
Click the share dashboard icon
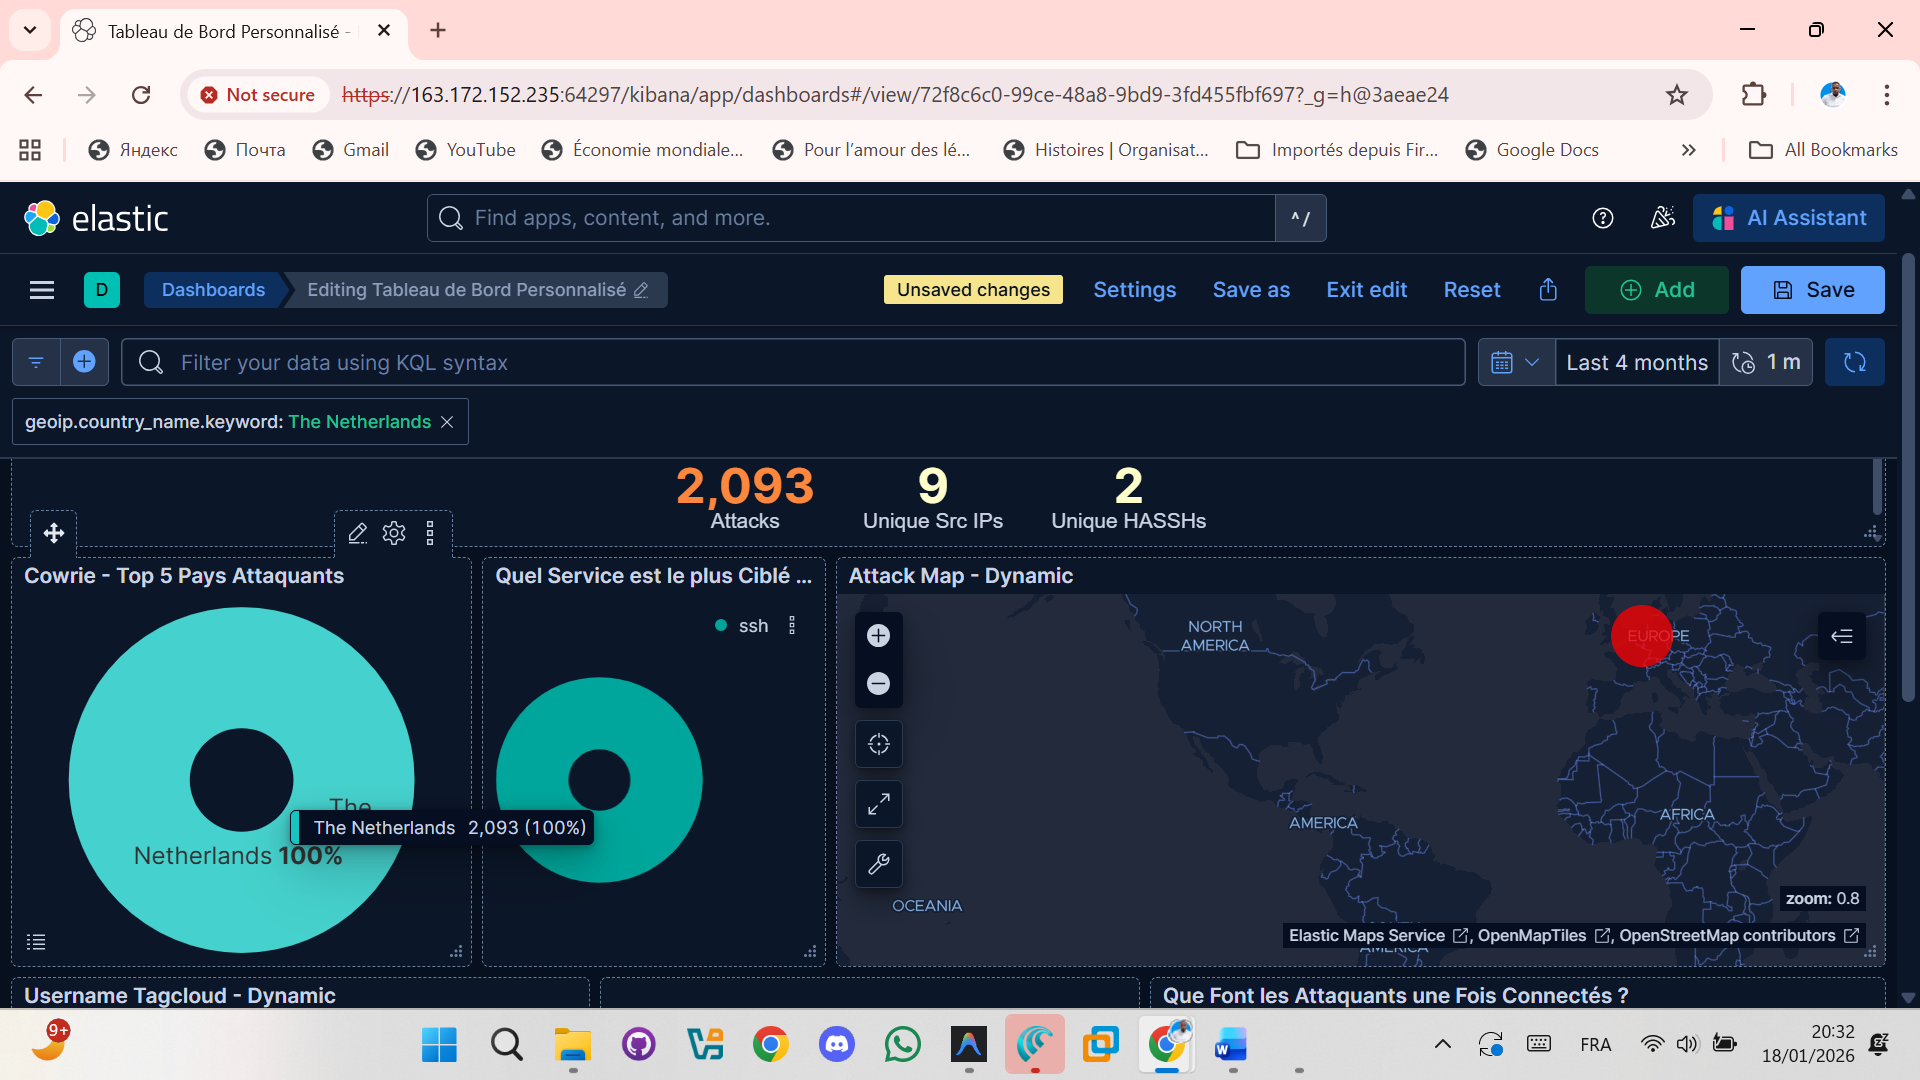1547,290
